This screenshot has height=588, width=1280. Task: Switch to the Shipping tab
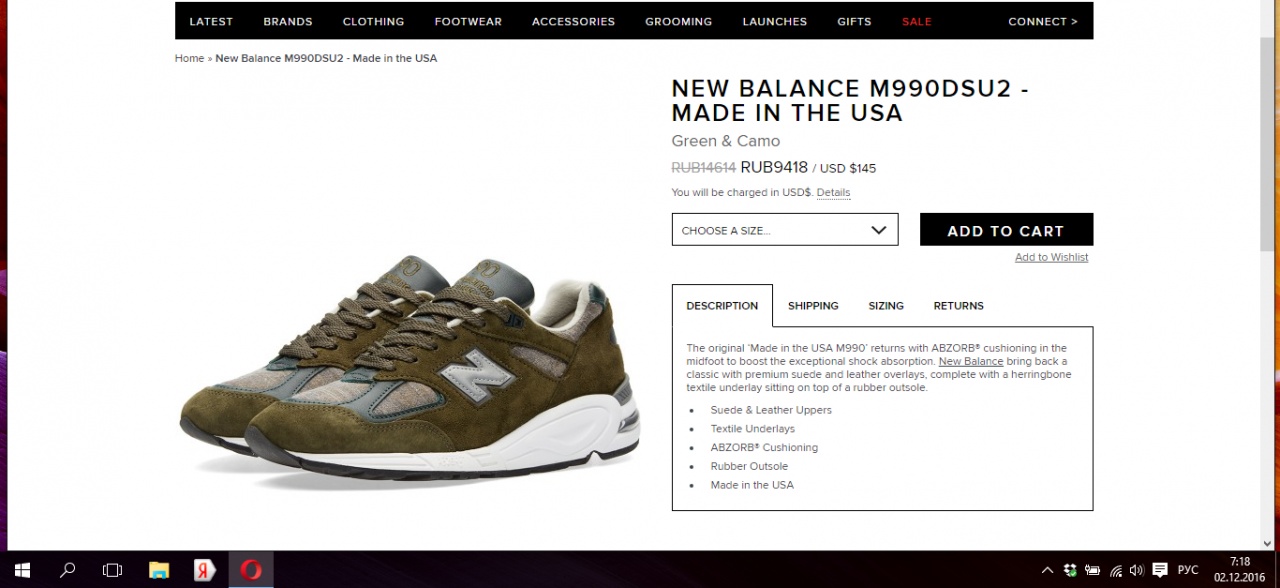pyautogui.click(x=813, y=306)
